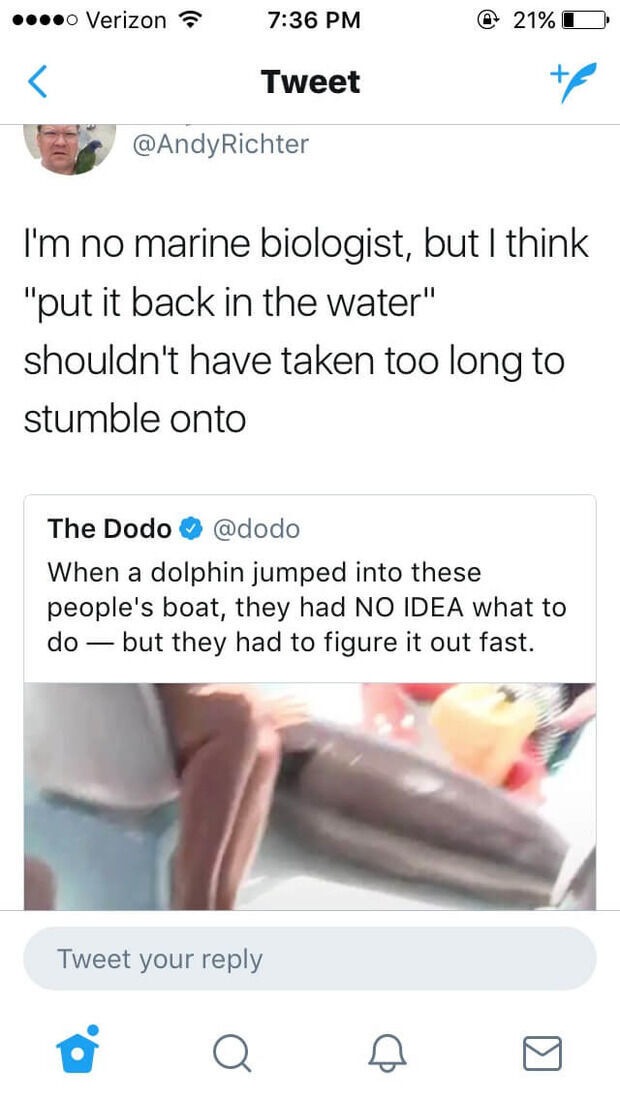Screen dimensions: 620x1101
Task: Open The Dodo quoted tweet name
Action: (109, 529)
